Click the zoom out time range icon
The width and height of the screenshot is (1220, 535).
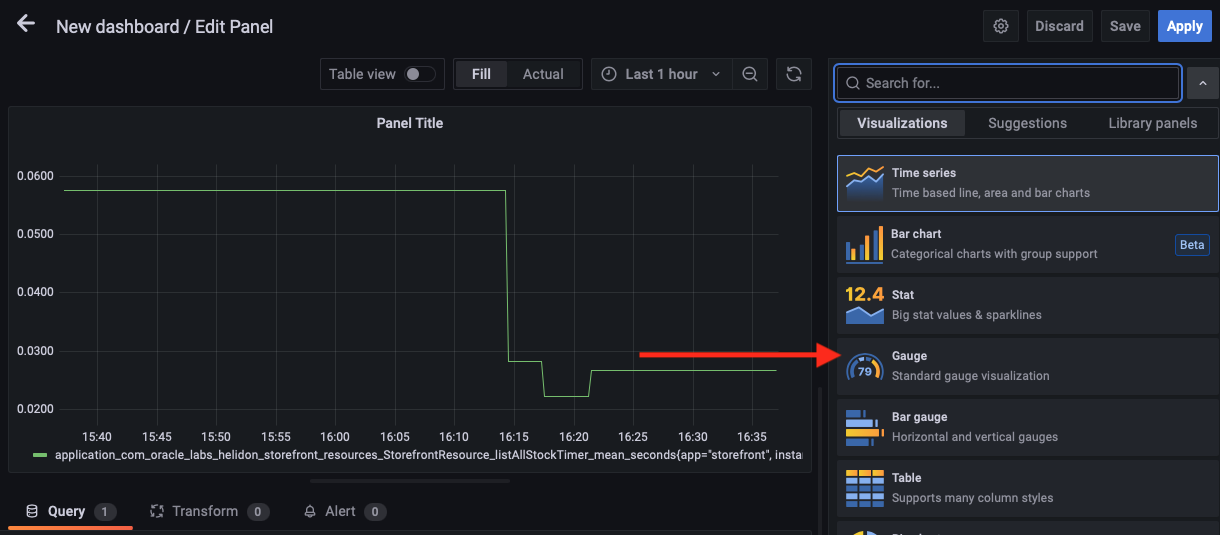click(x=749, y=74)
